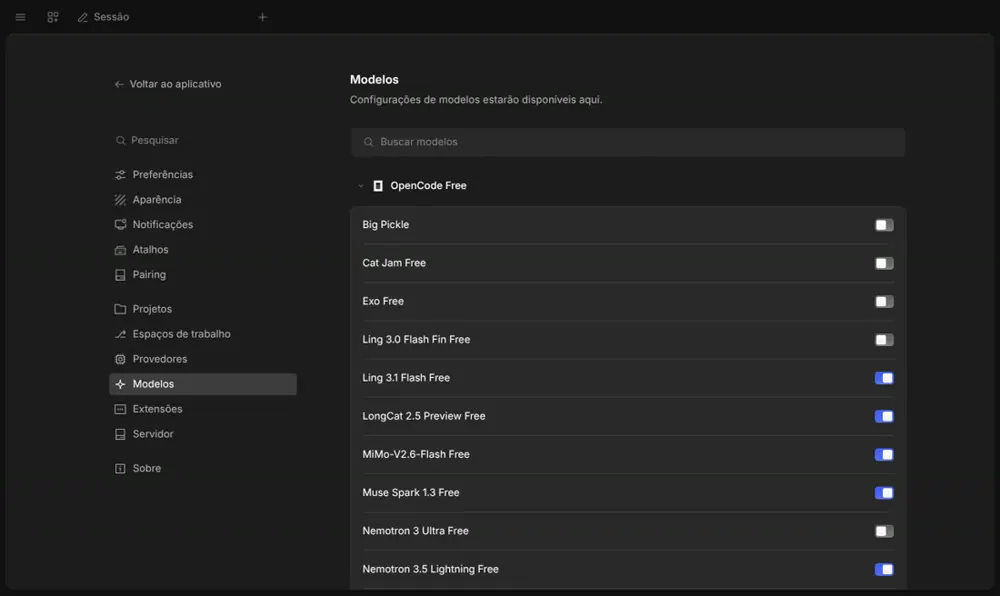
Task: Toggle off Muse Spark 1.3 Free
Action: [884, 493]
